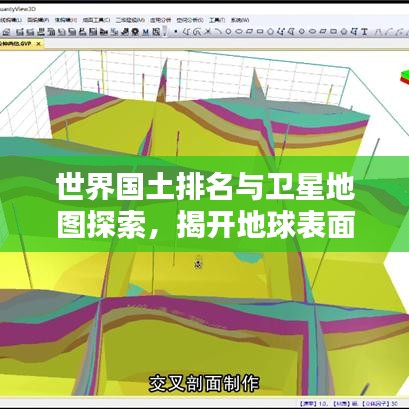Select the second polyline tool before the T icon
The image size is (409, 409).
coord(354,32)
